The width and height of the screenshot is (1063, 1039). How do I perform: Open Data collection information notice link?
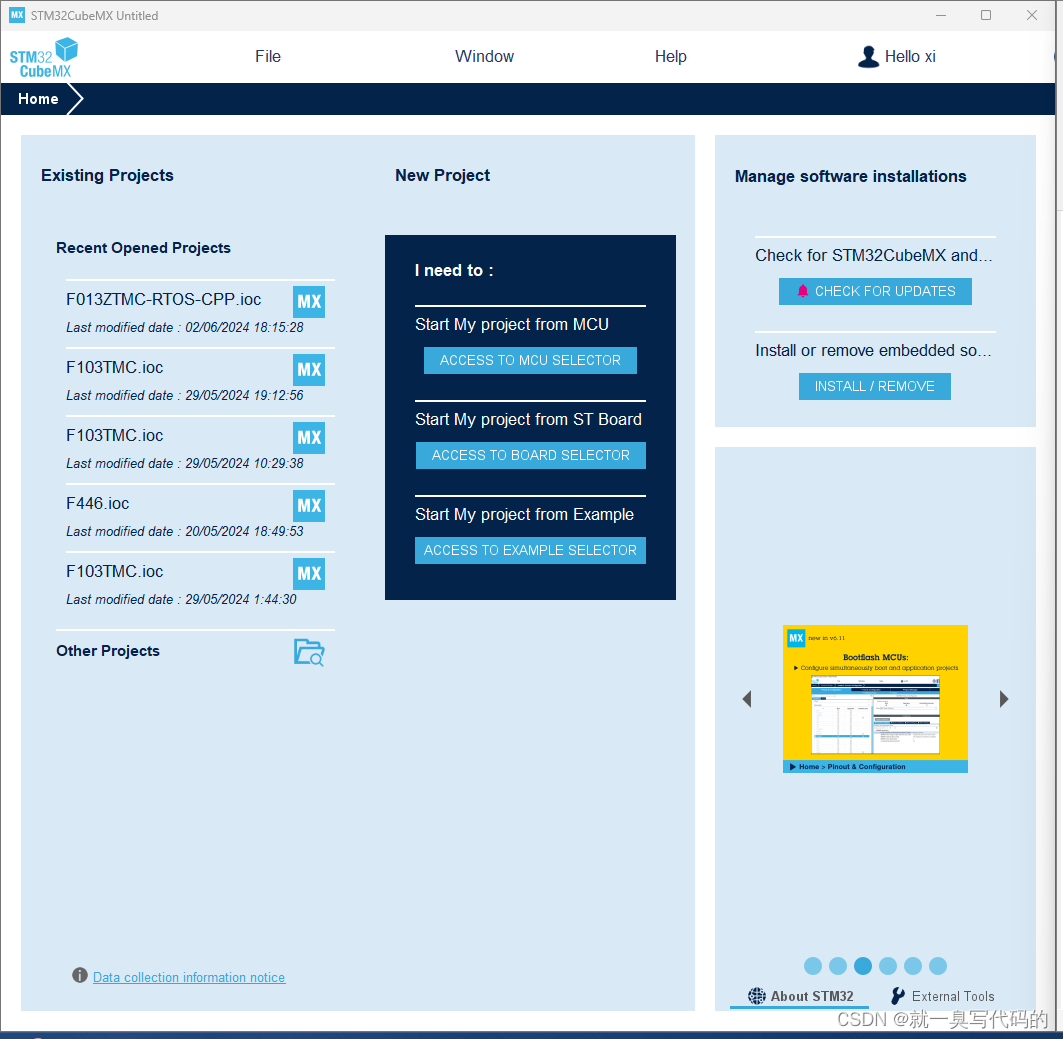tap(189, 977)
